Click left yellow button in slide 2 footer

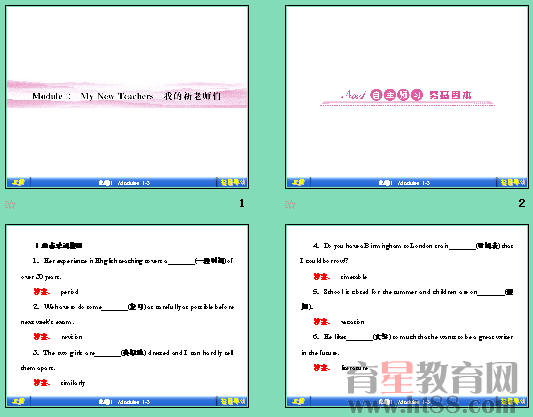[298, 183]
